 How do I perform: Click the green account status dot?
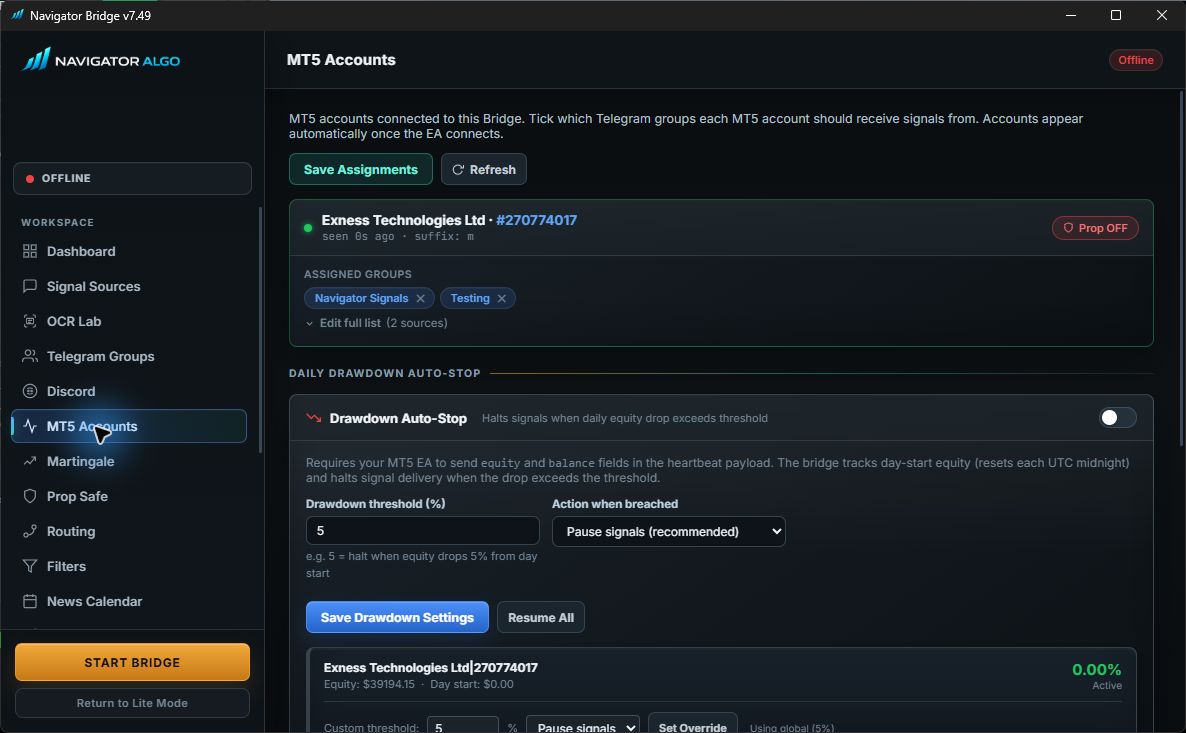pos(308,228)
